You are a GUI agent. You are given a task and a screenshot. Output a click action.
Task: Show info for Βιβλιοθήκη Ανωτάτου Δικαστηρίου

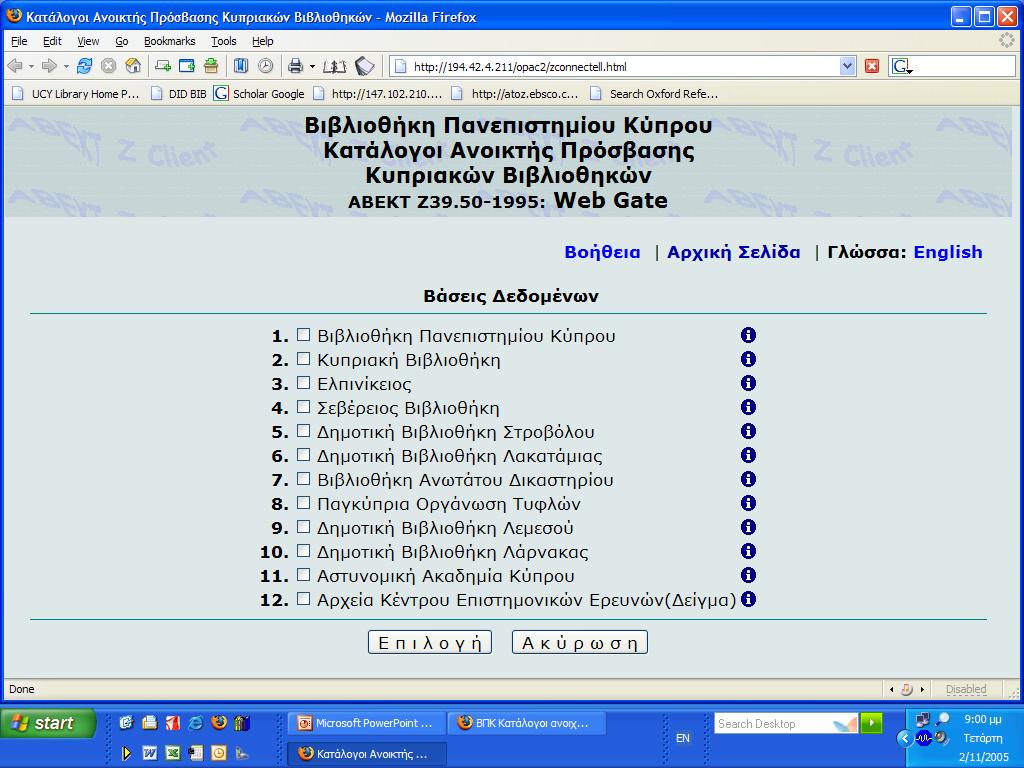coord(748,479)
